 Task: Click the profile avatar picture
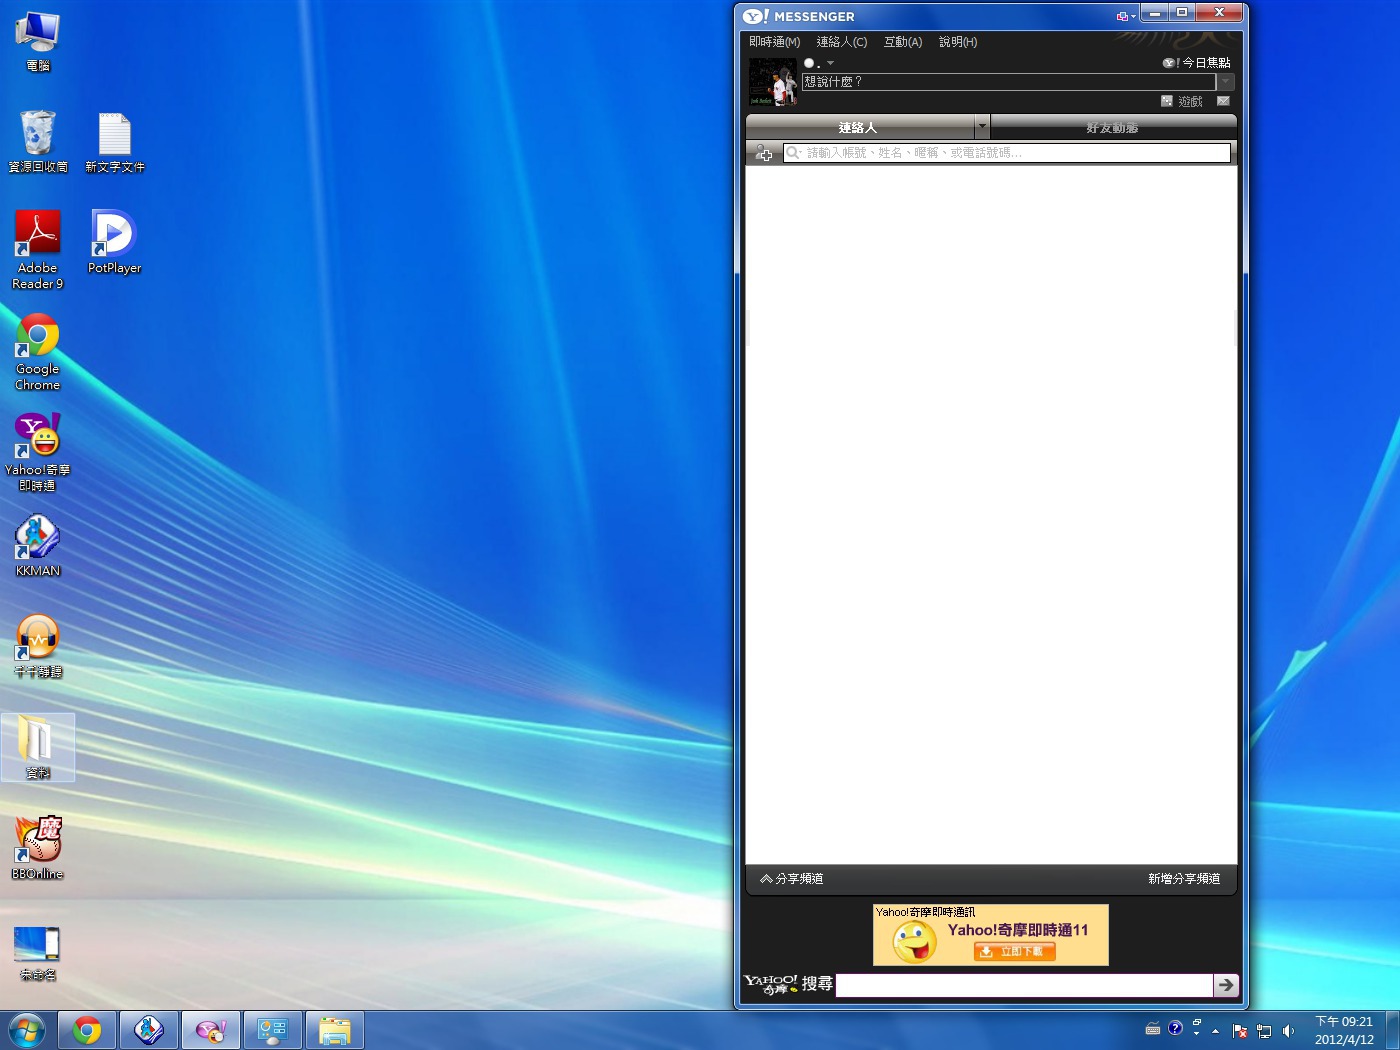point(773,82)
